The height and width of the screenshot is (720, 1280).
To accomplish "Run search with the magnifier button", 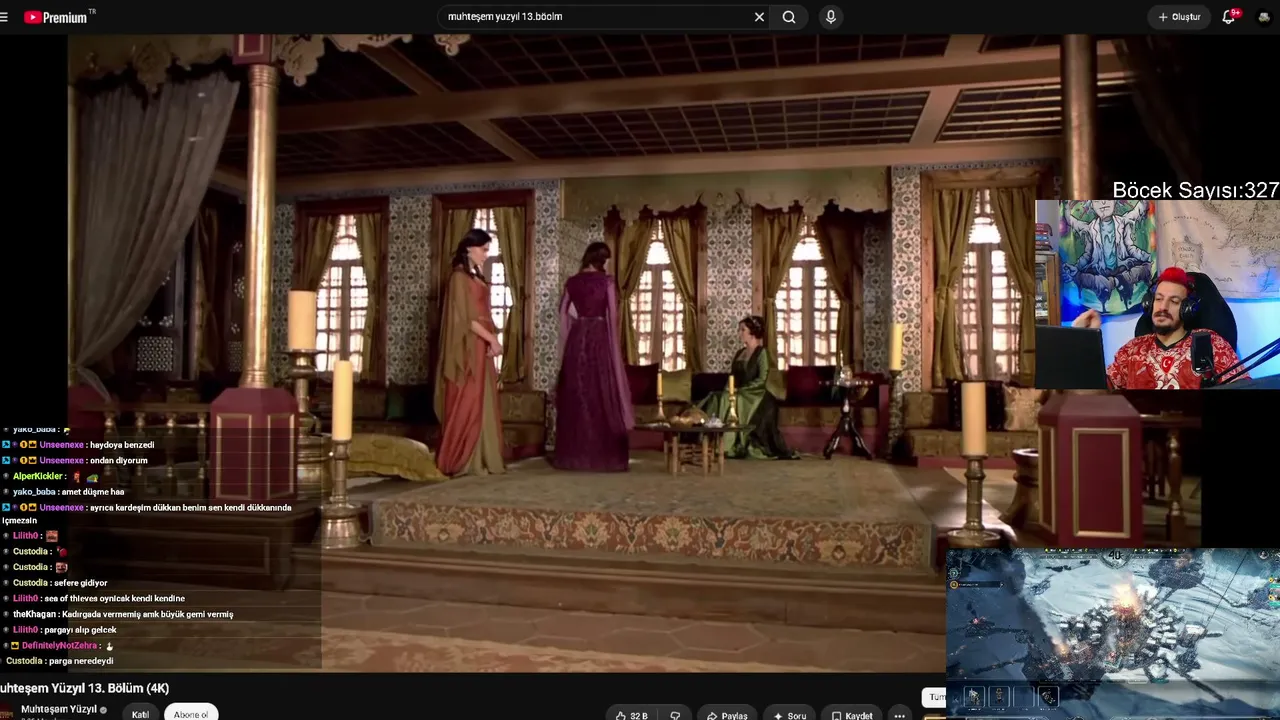I will (x=789, y=17).
